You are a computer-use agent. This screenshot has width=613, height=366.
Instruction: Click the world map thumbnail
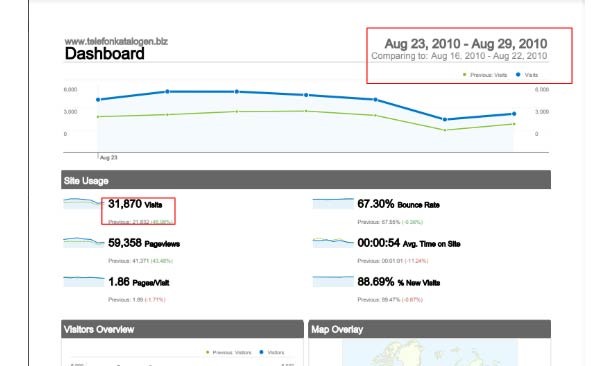click(x=430, y=353)
